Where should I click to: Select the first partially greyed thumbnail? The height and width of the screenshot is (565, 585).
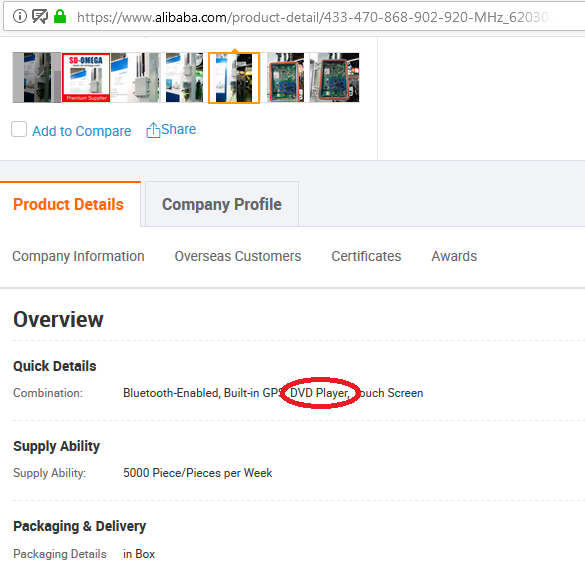pos(37,78)
